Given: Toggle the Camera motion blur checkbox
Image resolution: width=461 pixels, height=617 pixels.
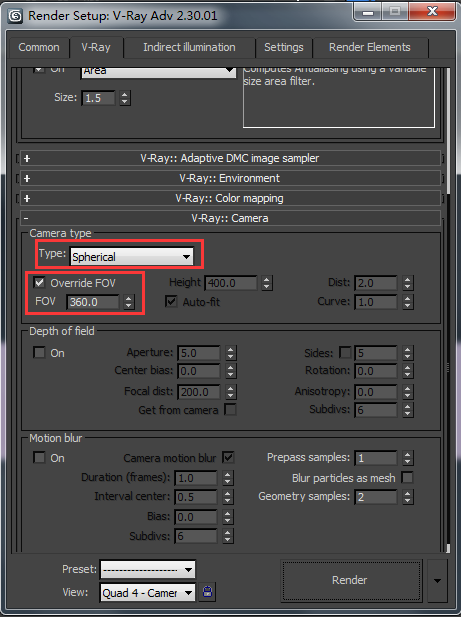Looking at the screenshot, I should 228,458.
